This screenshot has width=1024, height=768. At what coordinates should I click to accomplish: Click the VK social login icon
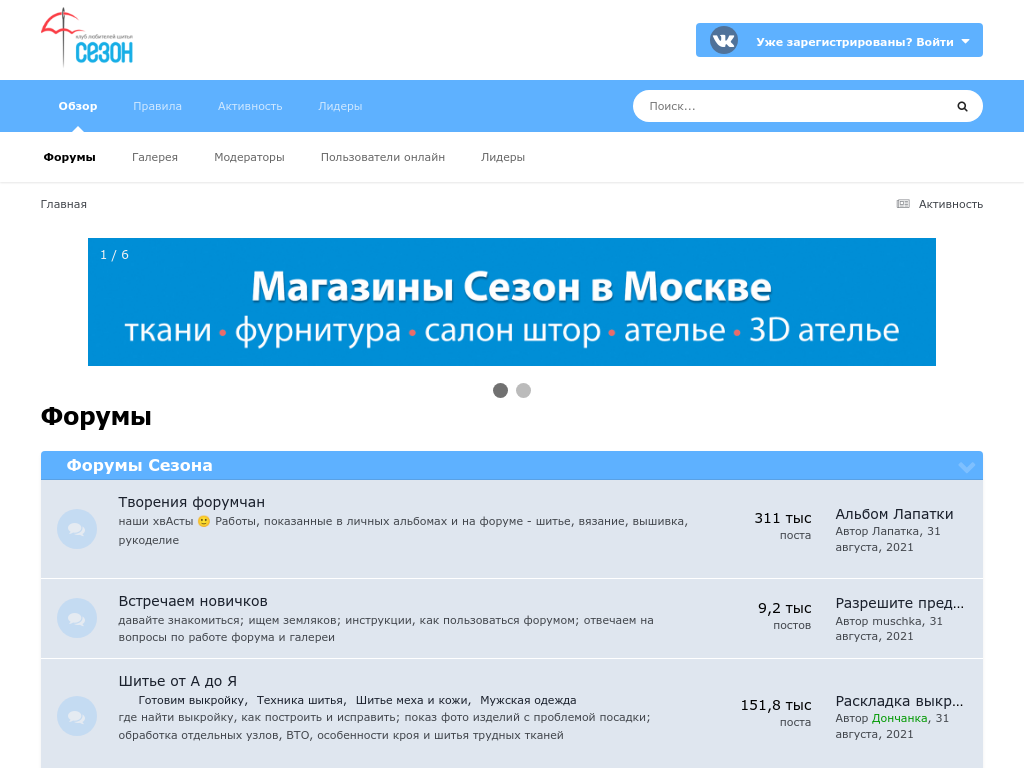[x=723, y=41]
